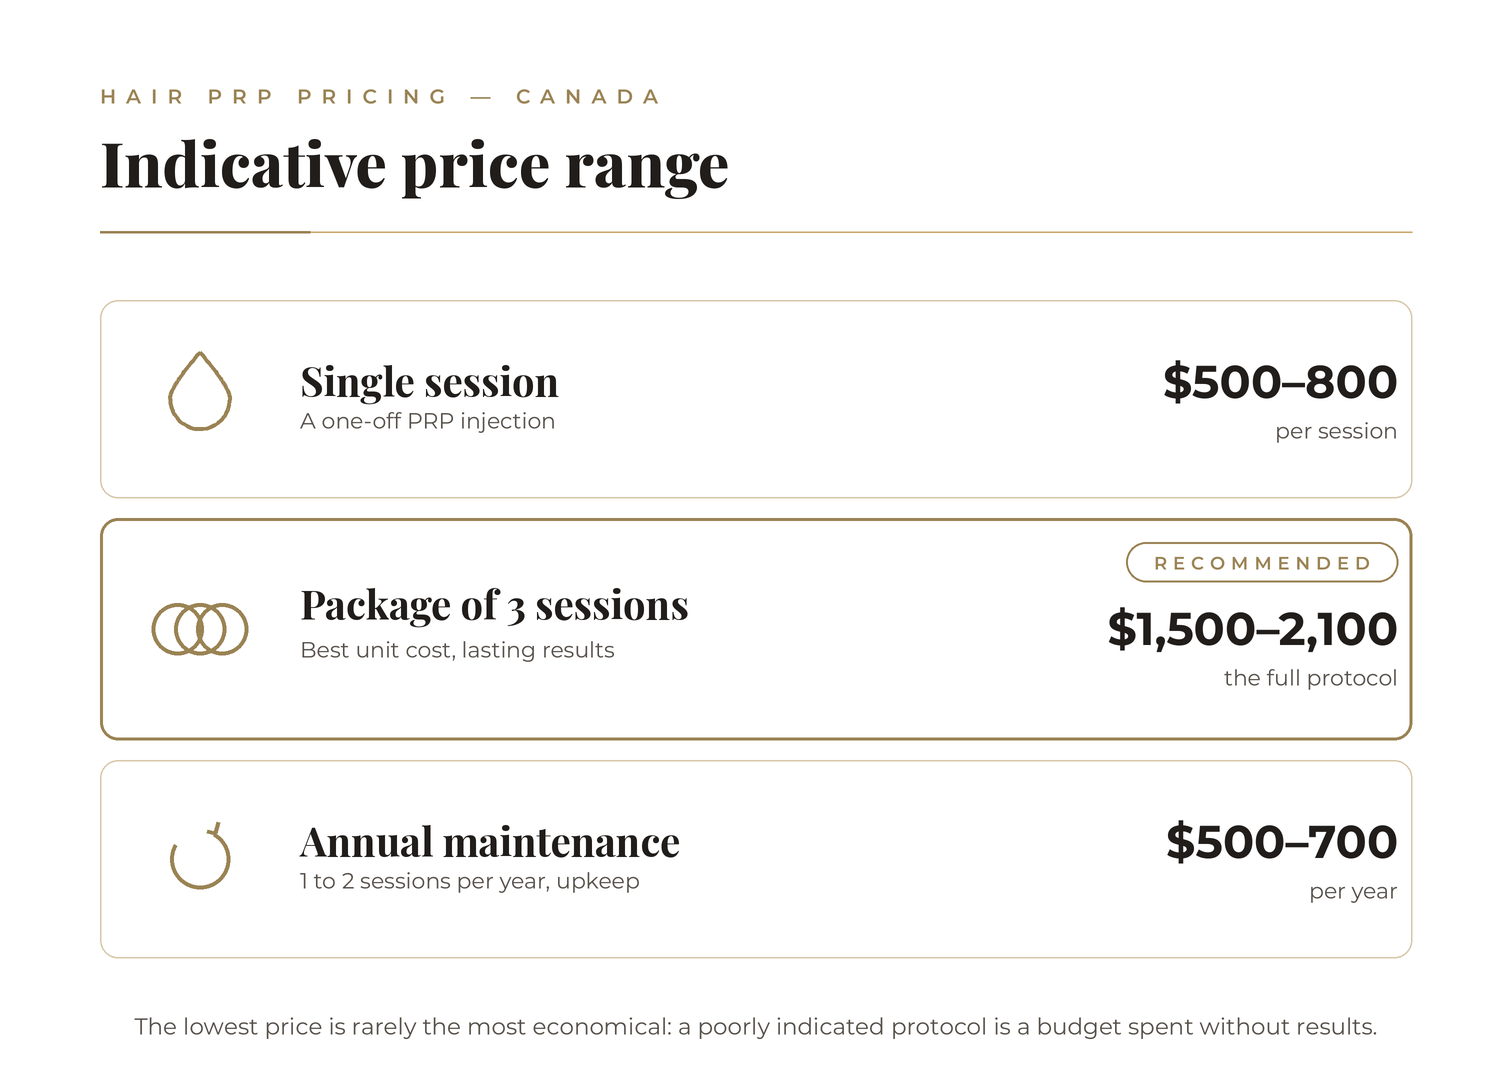Screen dimensions: 1512x1080
Task: Click the gold divider line under the title
Action: coord(756,232)
